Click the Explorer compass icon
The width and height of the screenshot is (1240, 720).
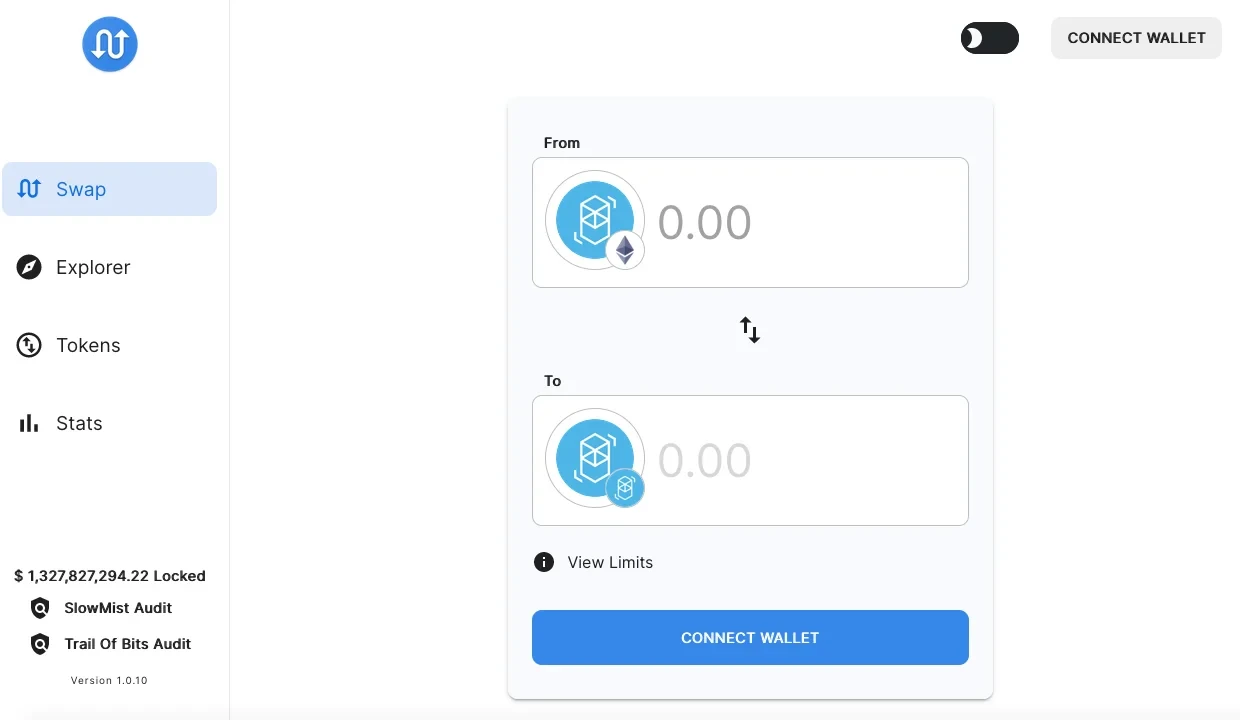tap(29, 267)
